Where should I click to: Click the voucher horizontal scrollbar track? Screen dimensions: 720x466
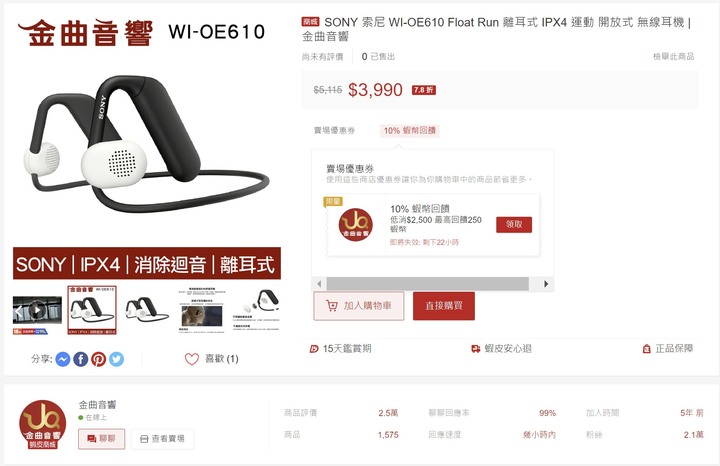tap(428, 284)
